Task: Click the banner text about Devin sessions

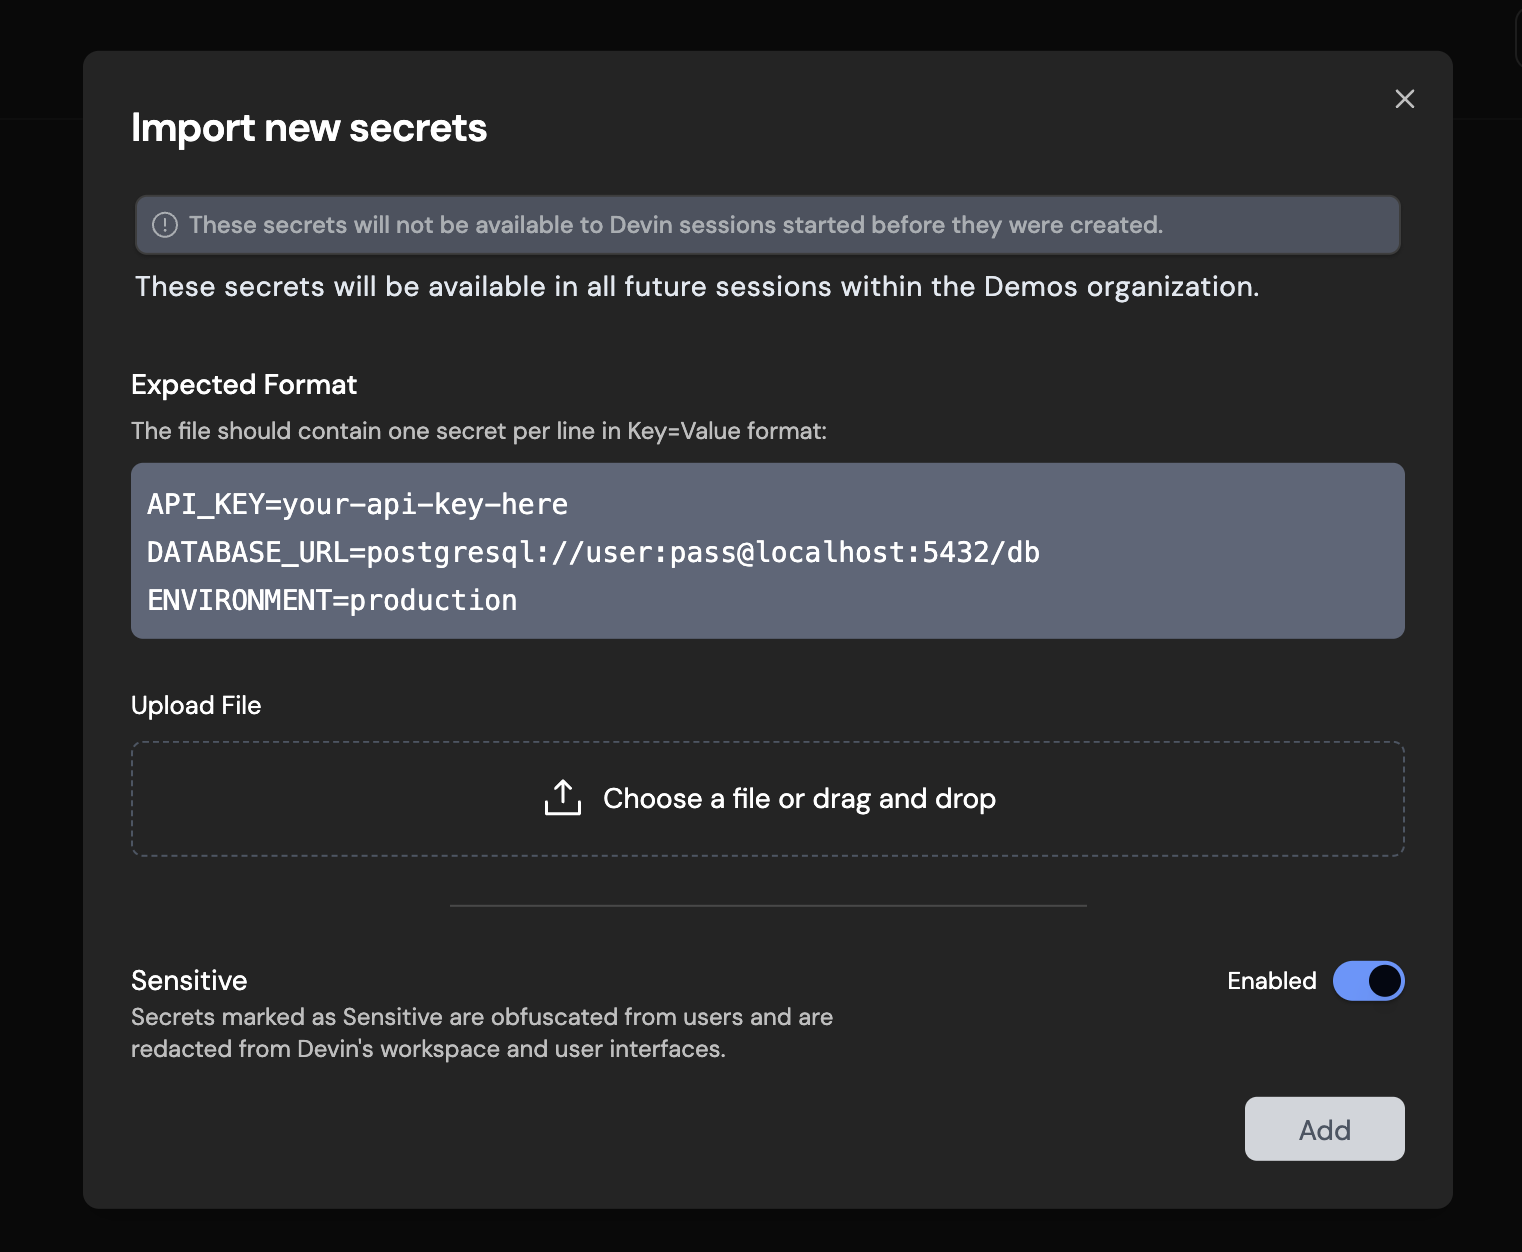Action: (x=676, y=225)
